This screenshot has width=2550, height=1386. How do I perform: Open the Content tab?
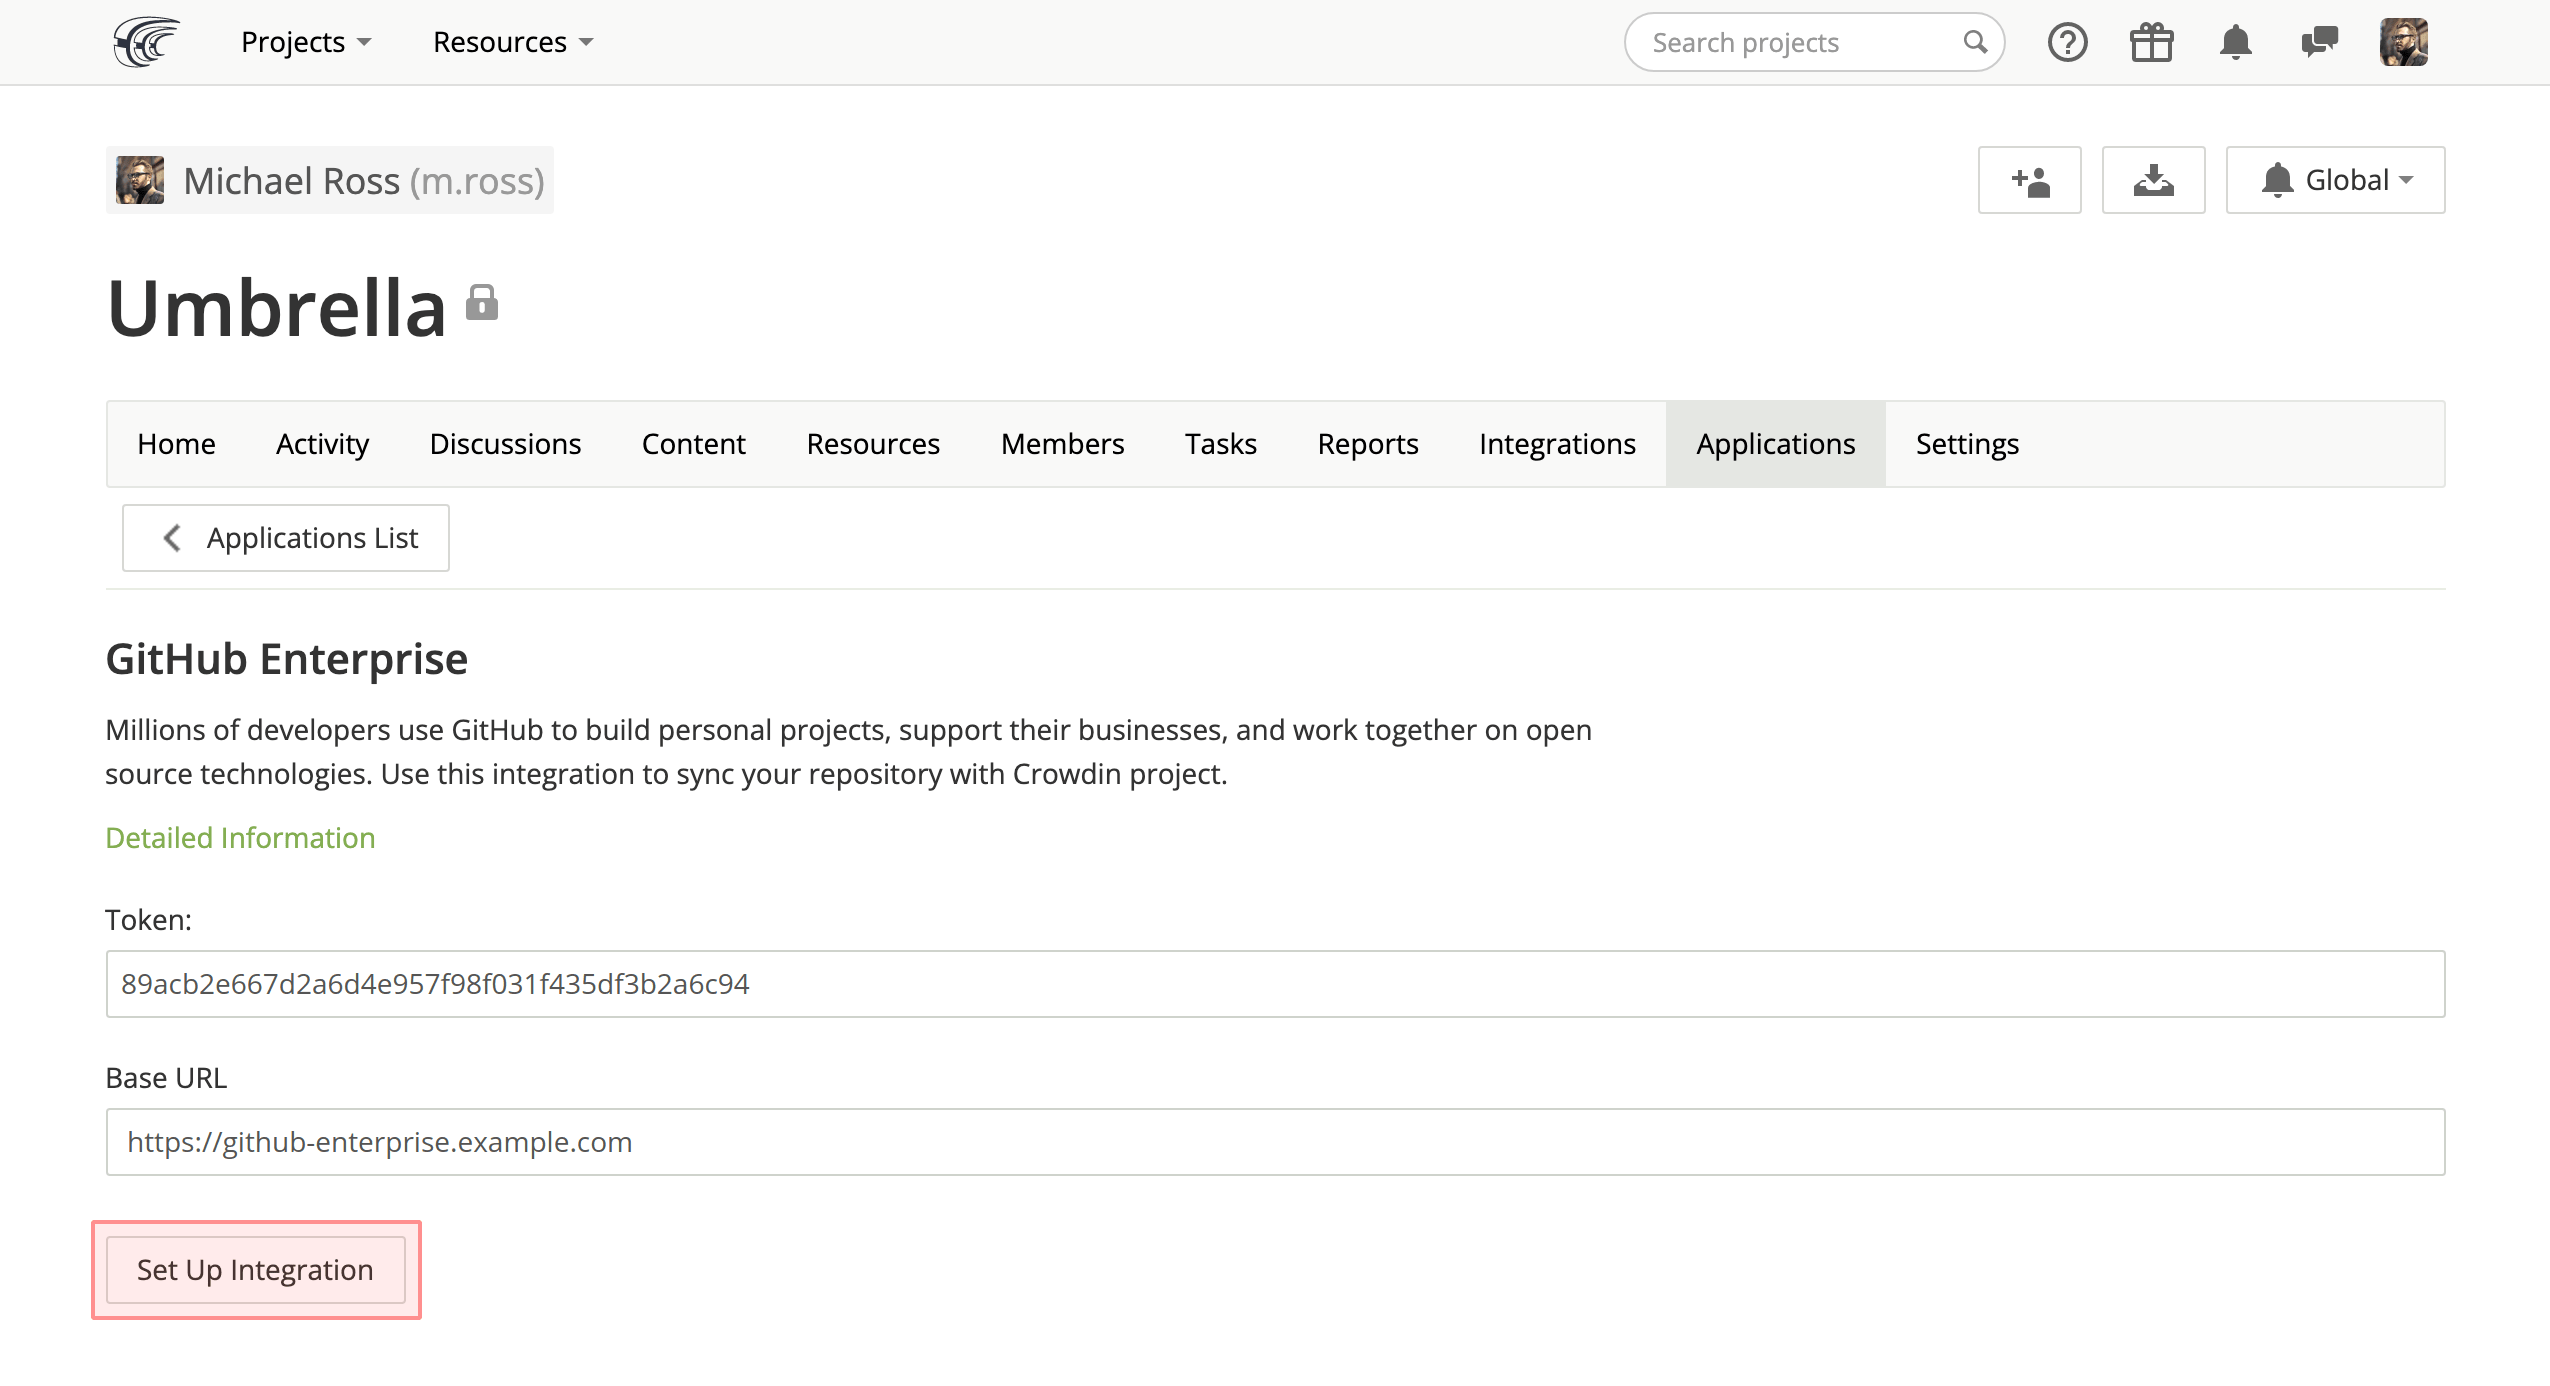coord(694,444)
